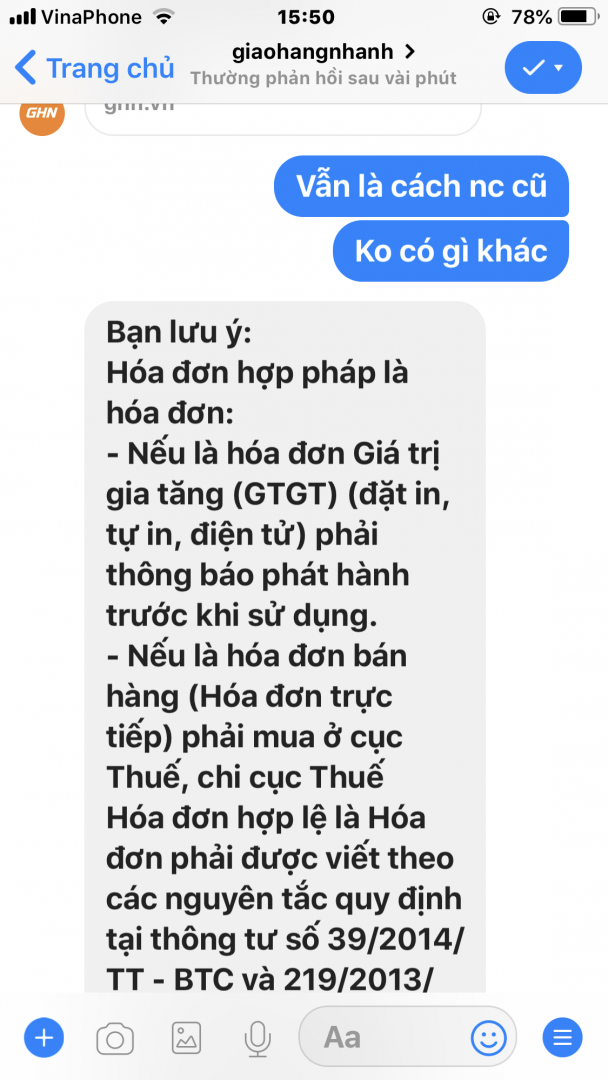Open the checkmark dropdown button at top right
The width and height of the screenshot is (608, 1080).
tap(543, 68)
